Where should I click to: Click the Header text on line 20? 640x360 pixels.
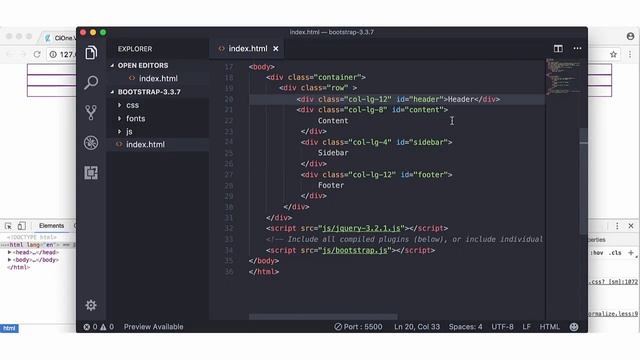461,99
